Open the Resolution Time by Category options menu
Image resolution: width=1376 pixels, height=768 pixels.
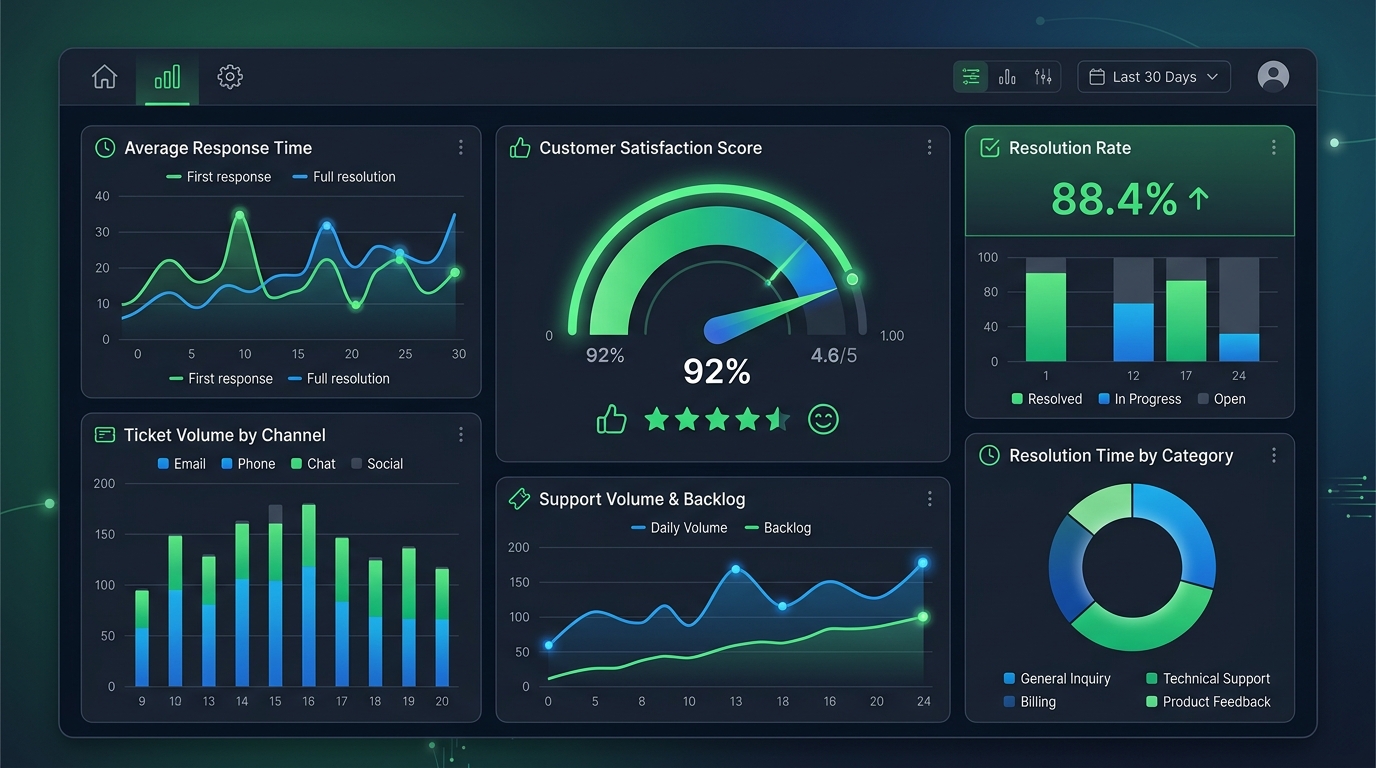1273,456
